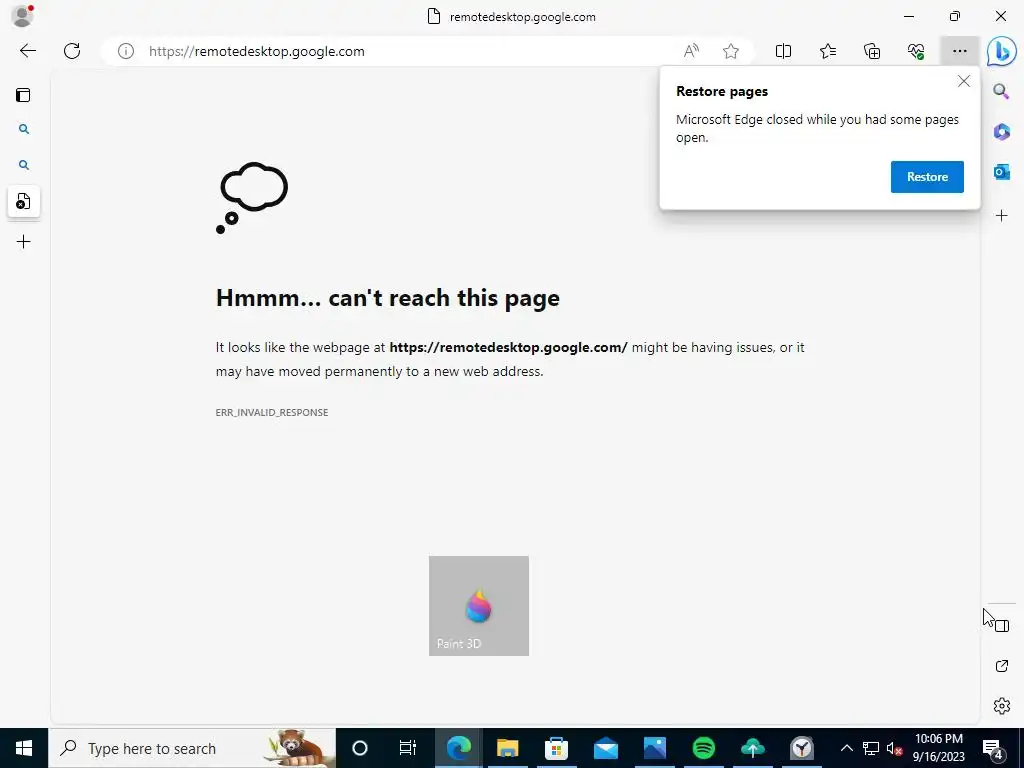Open the Photos app on the taskbar

click(x=654, y=748)
